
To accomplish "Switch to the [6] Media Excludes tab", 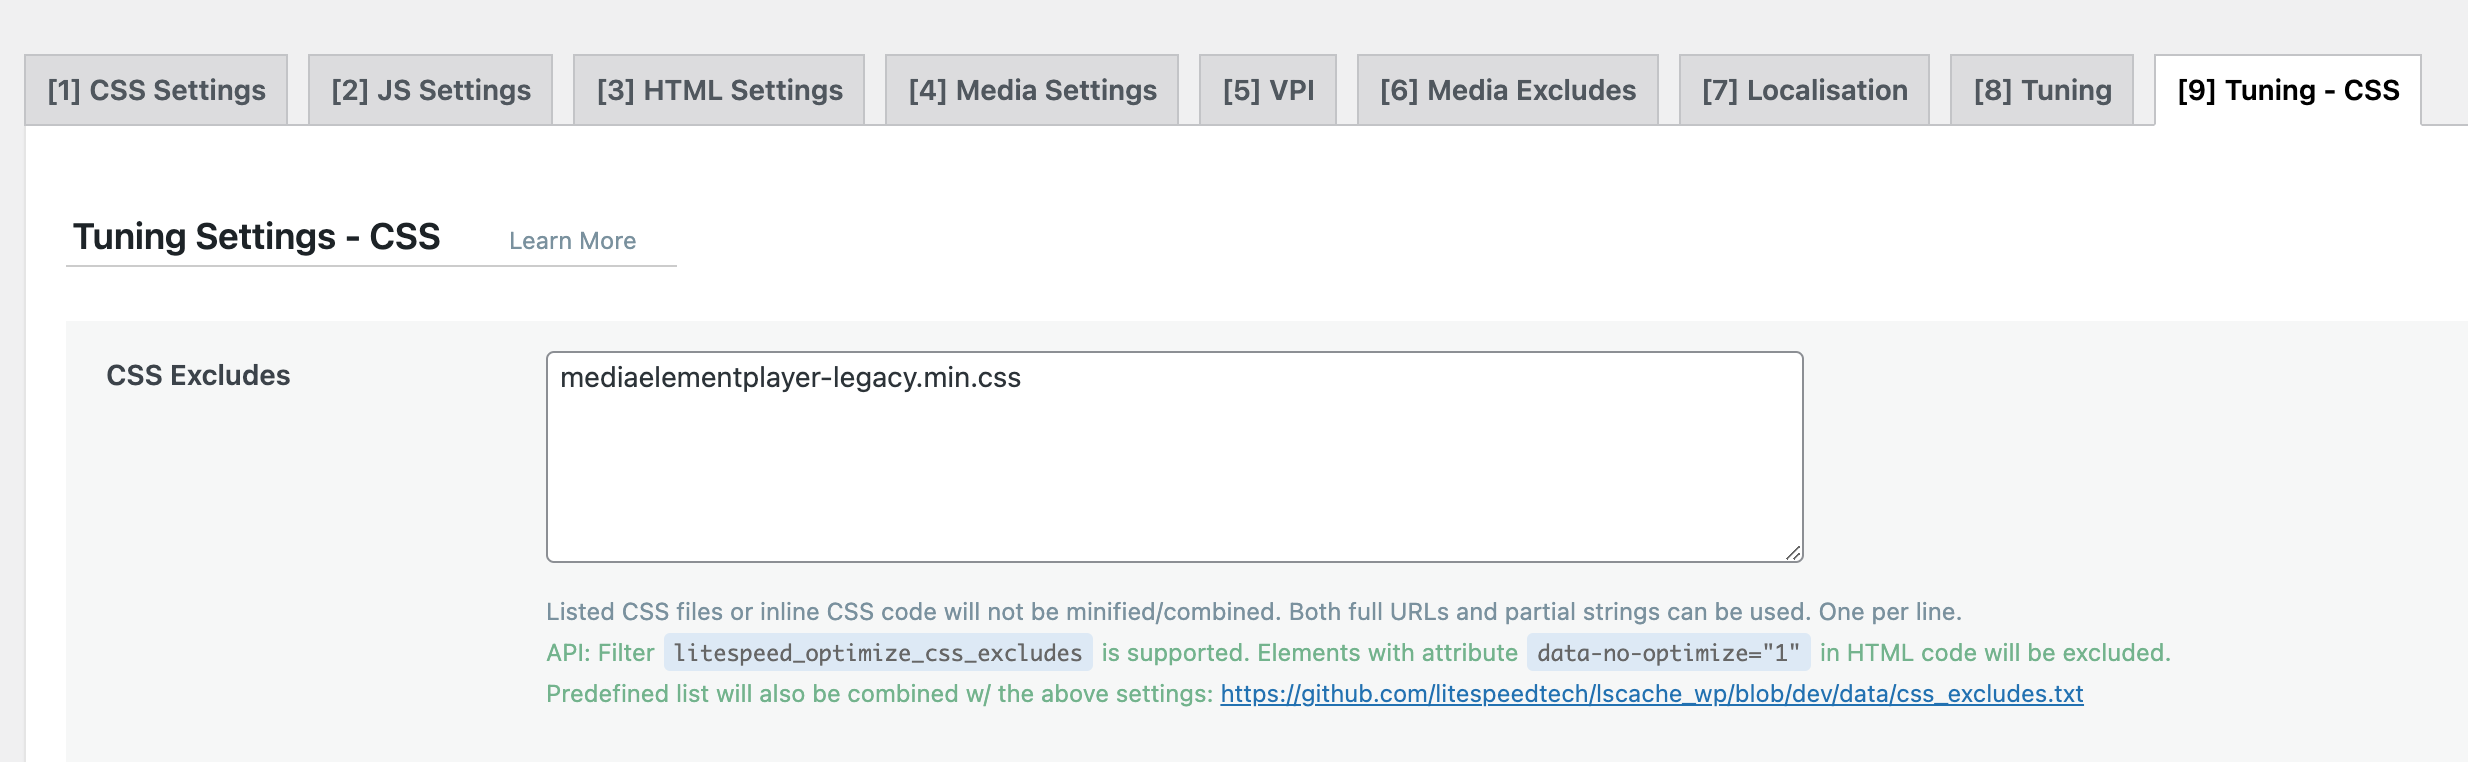I will [1508, 90].
